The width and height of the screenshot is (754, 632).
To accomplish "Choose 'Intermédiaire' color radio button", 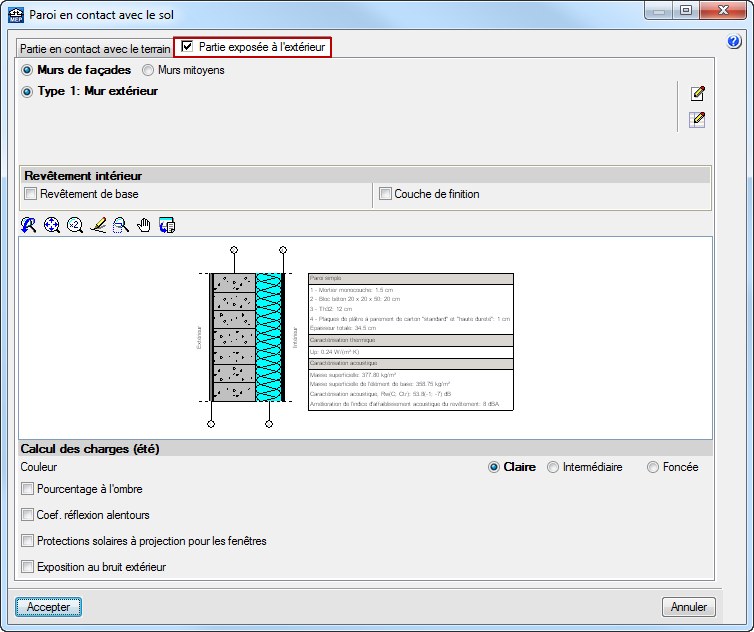I will click(x=553, y=467).
